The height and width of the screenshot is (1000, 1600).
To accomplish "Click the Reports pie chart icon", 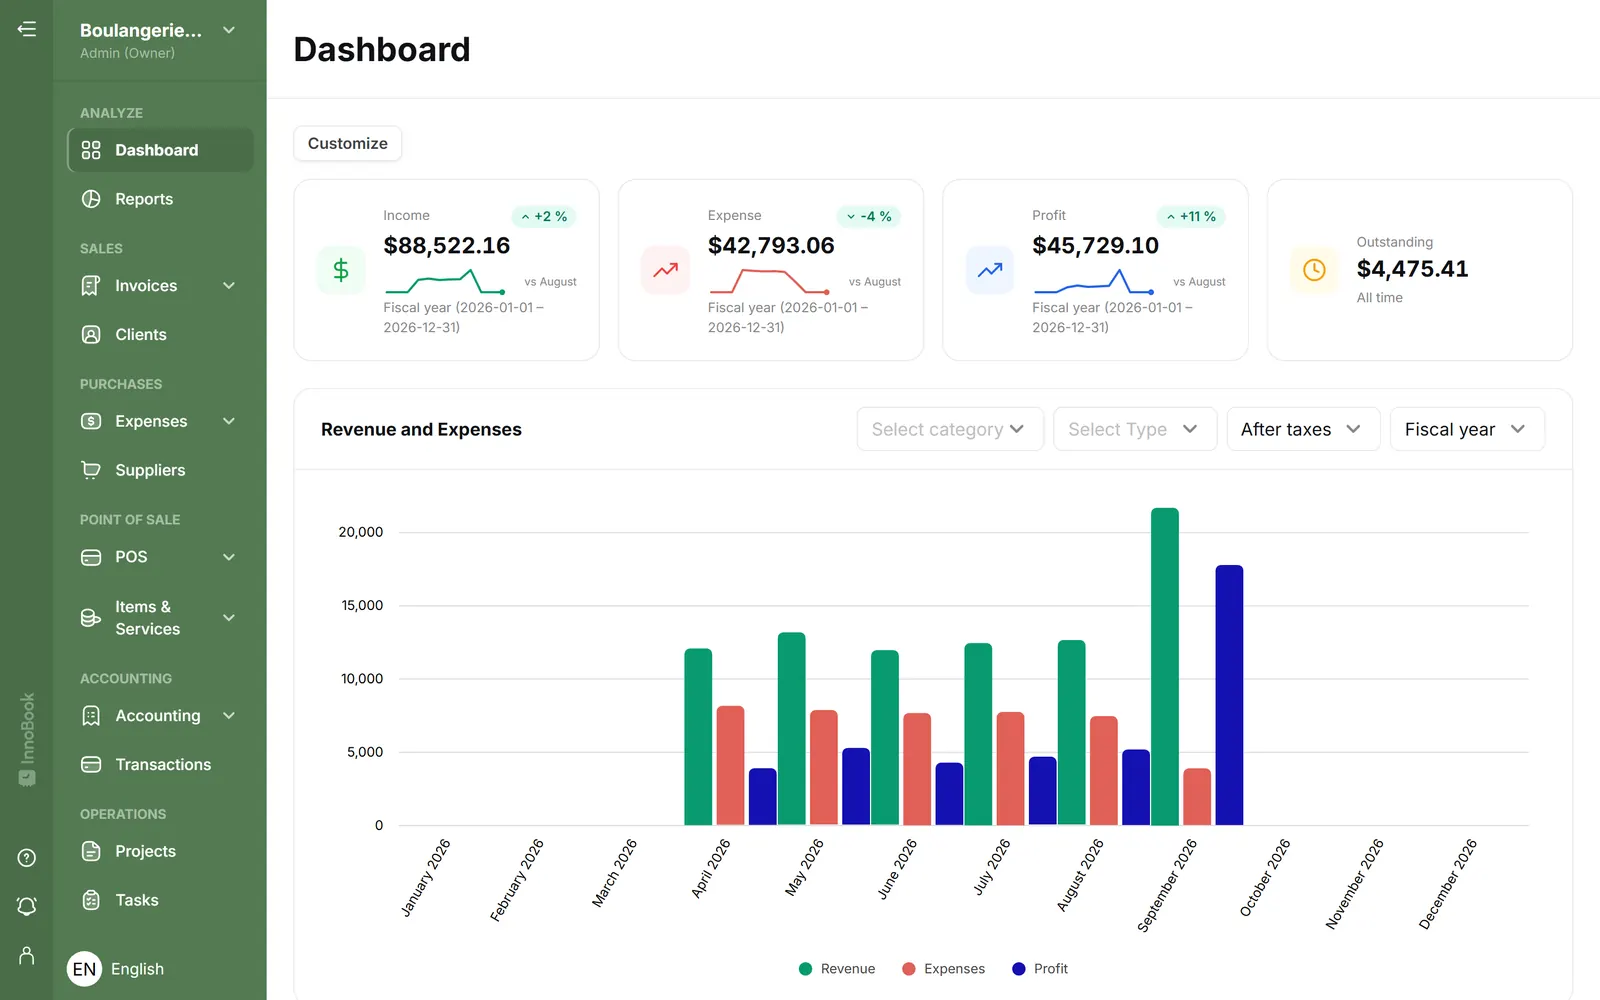I will (x=91, y=199).
